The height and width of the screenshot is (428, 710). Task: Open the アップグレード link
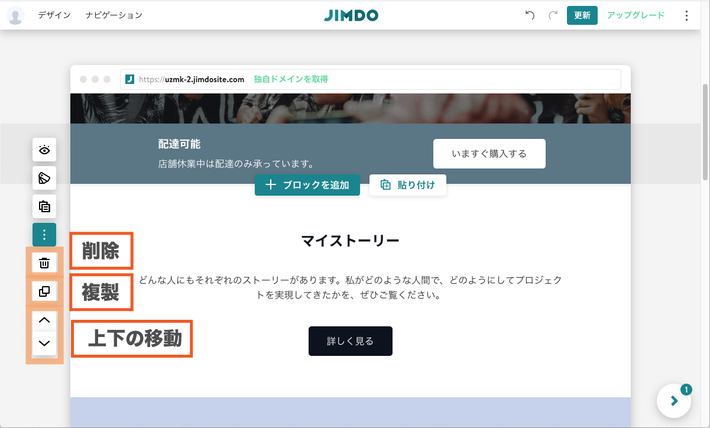pyautogui.click(x=635, y=15)
